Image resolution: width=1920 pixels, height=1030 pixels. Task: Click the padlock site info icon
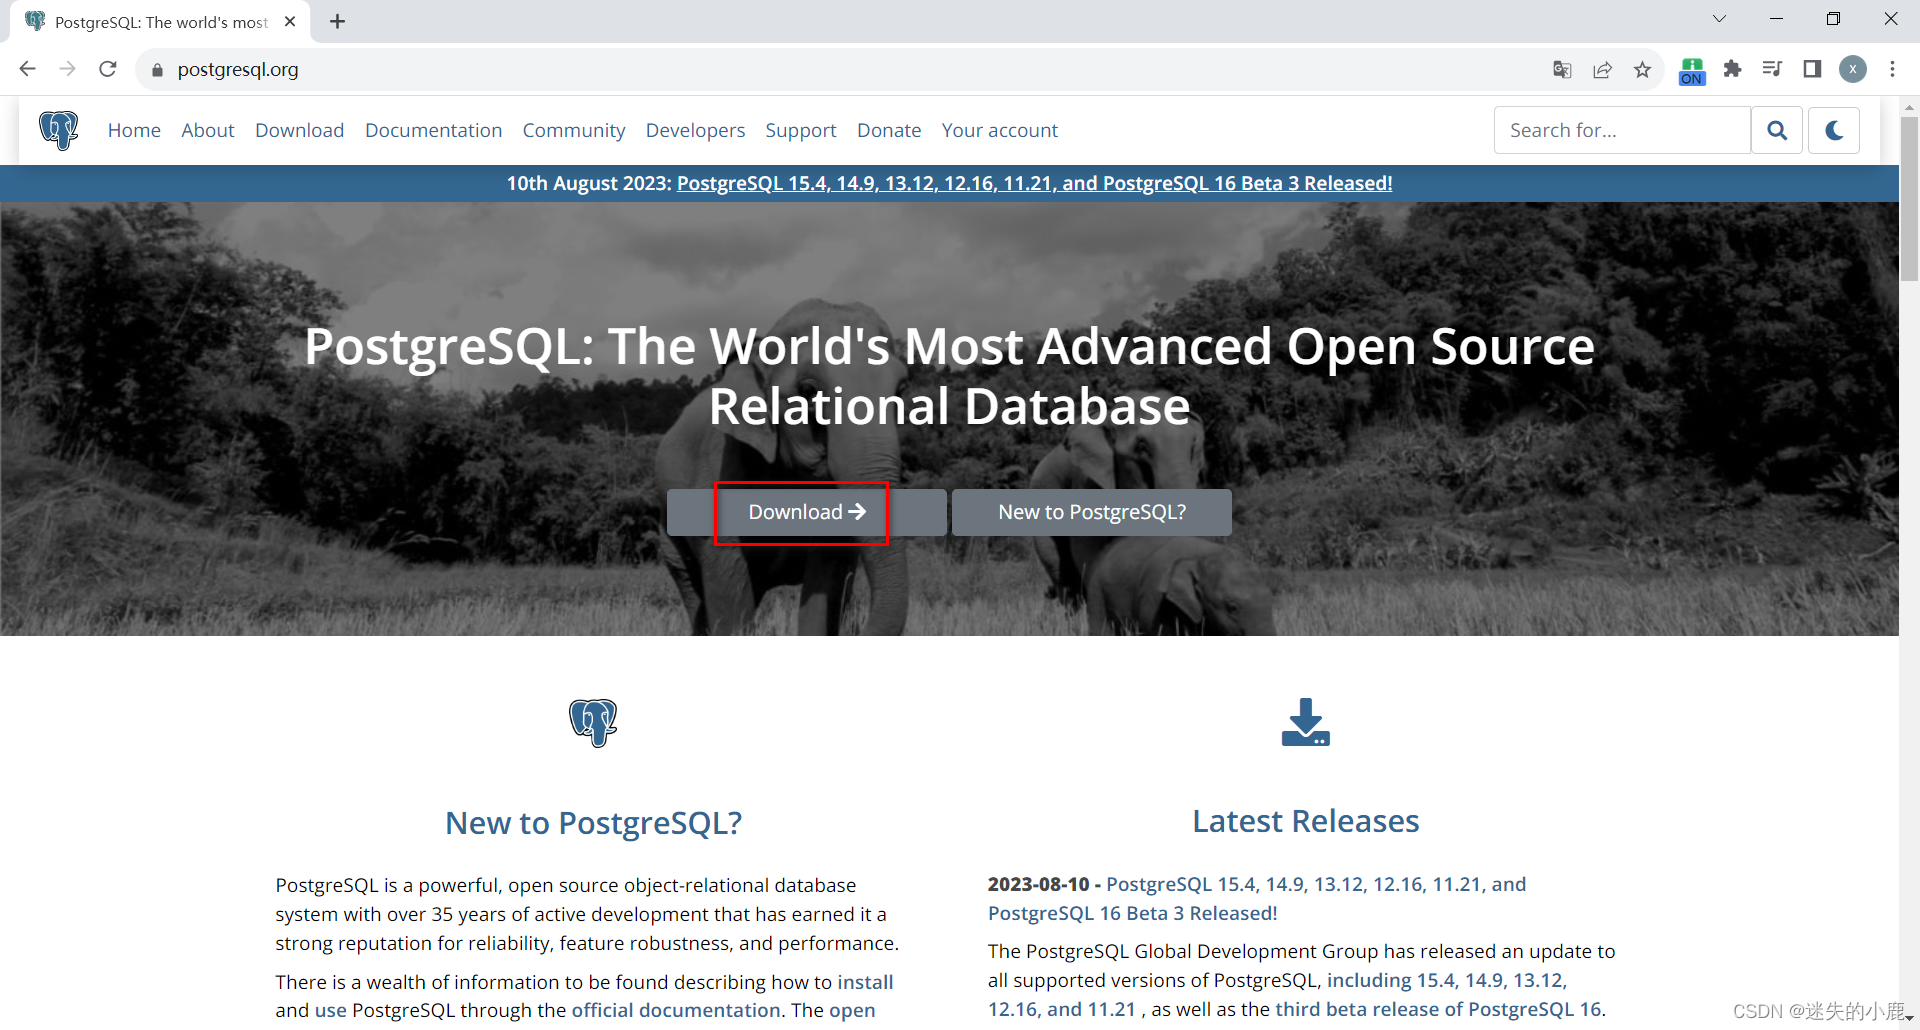[x=157, y=70]
